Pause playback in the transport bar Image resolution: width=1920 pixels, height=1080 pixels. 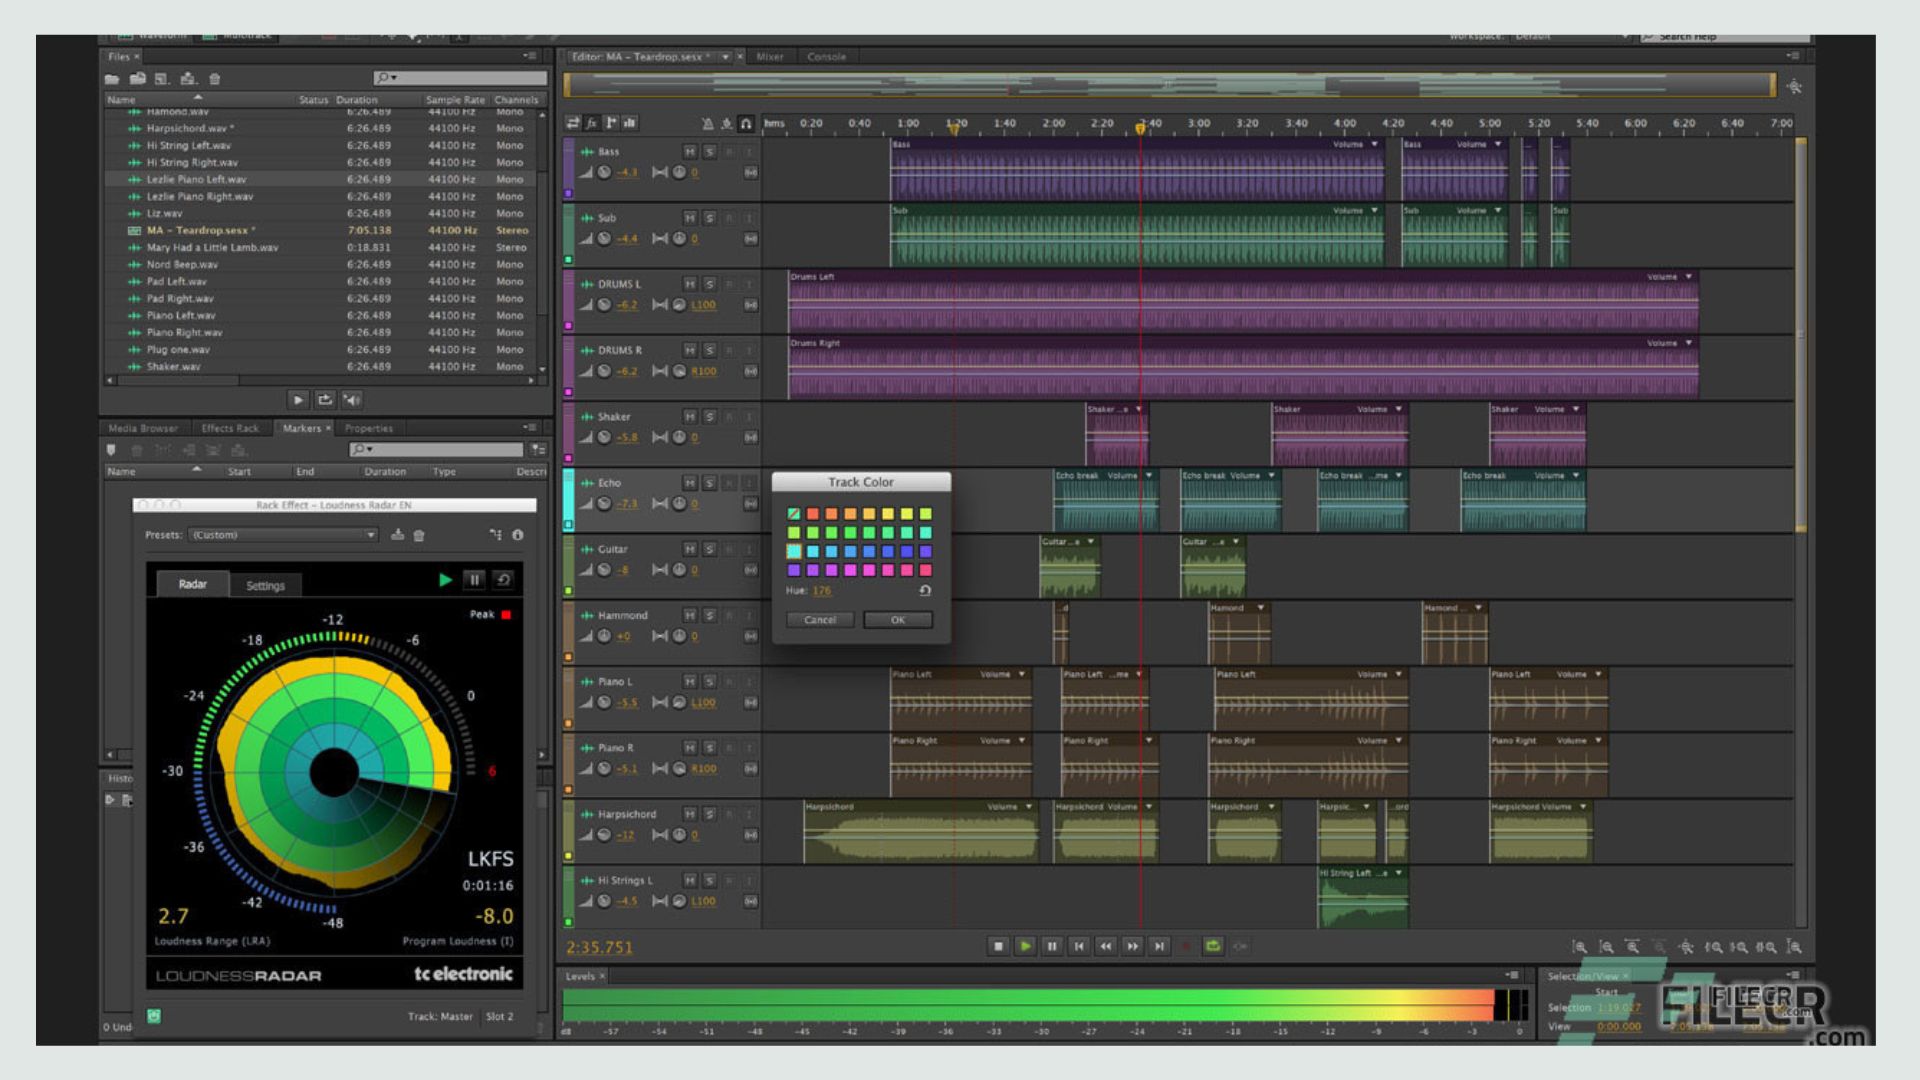point(1052,946)
